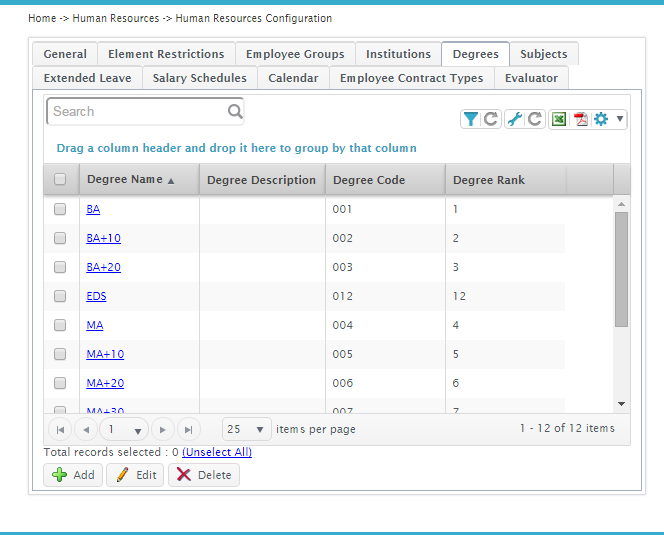
Task: Jump to the last page of results
Action: tap(188, 429)
